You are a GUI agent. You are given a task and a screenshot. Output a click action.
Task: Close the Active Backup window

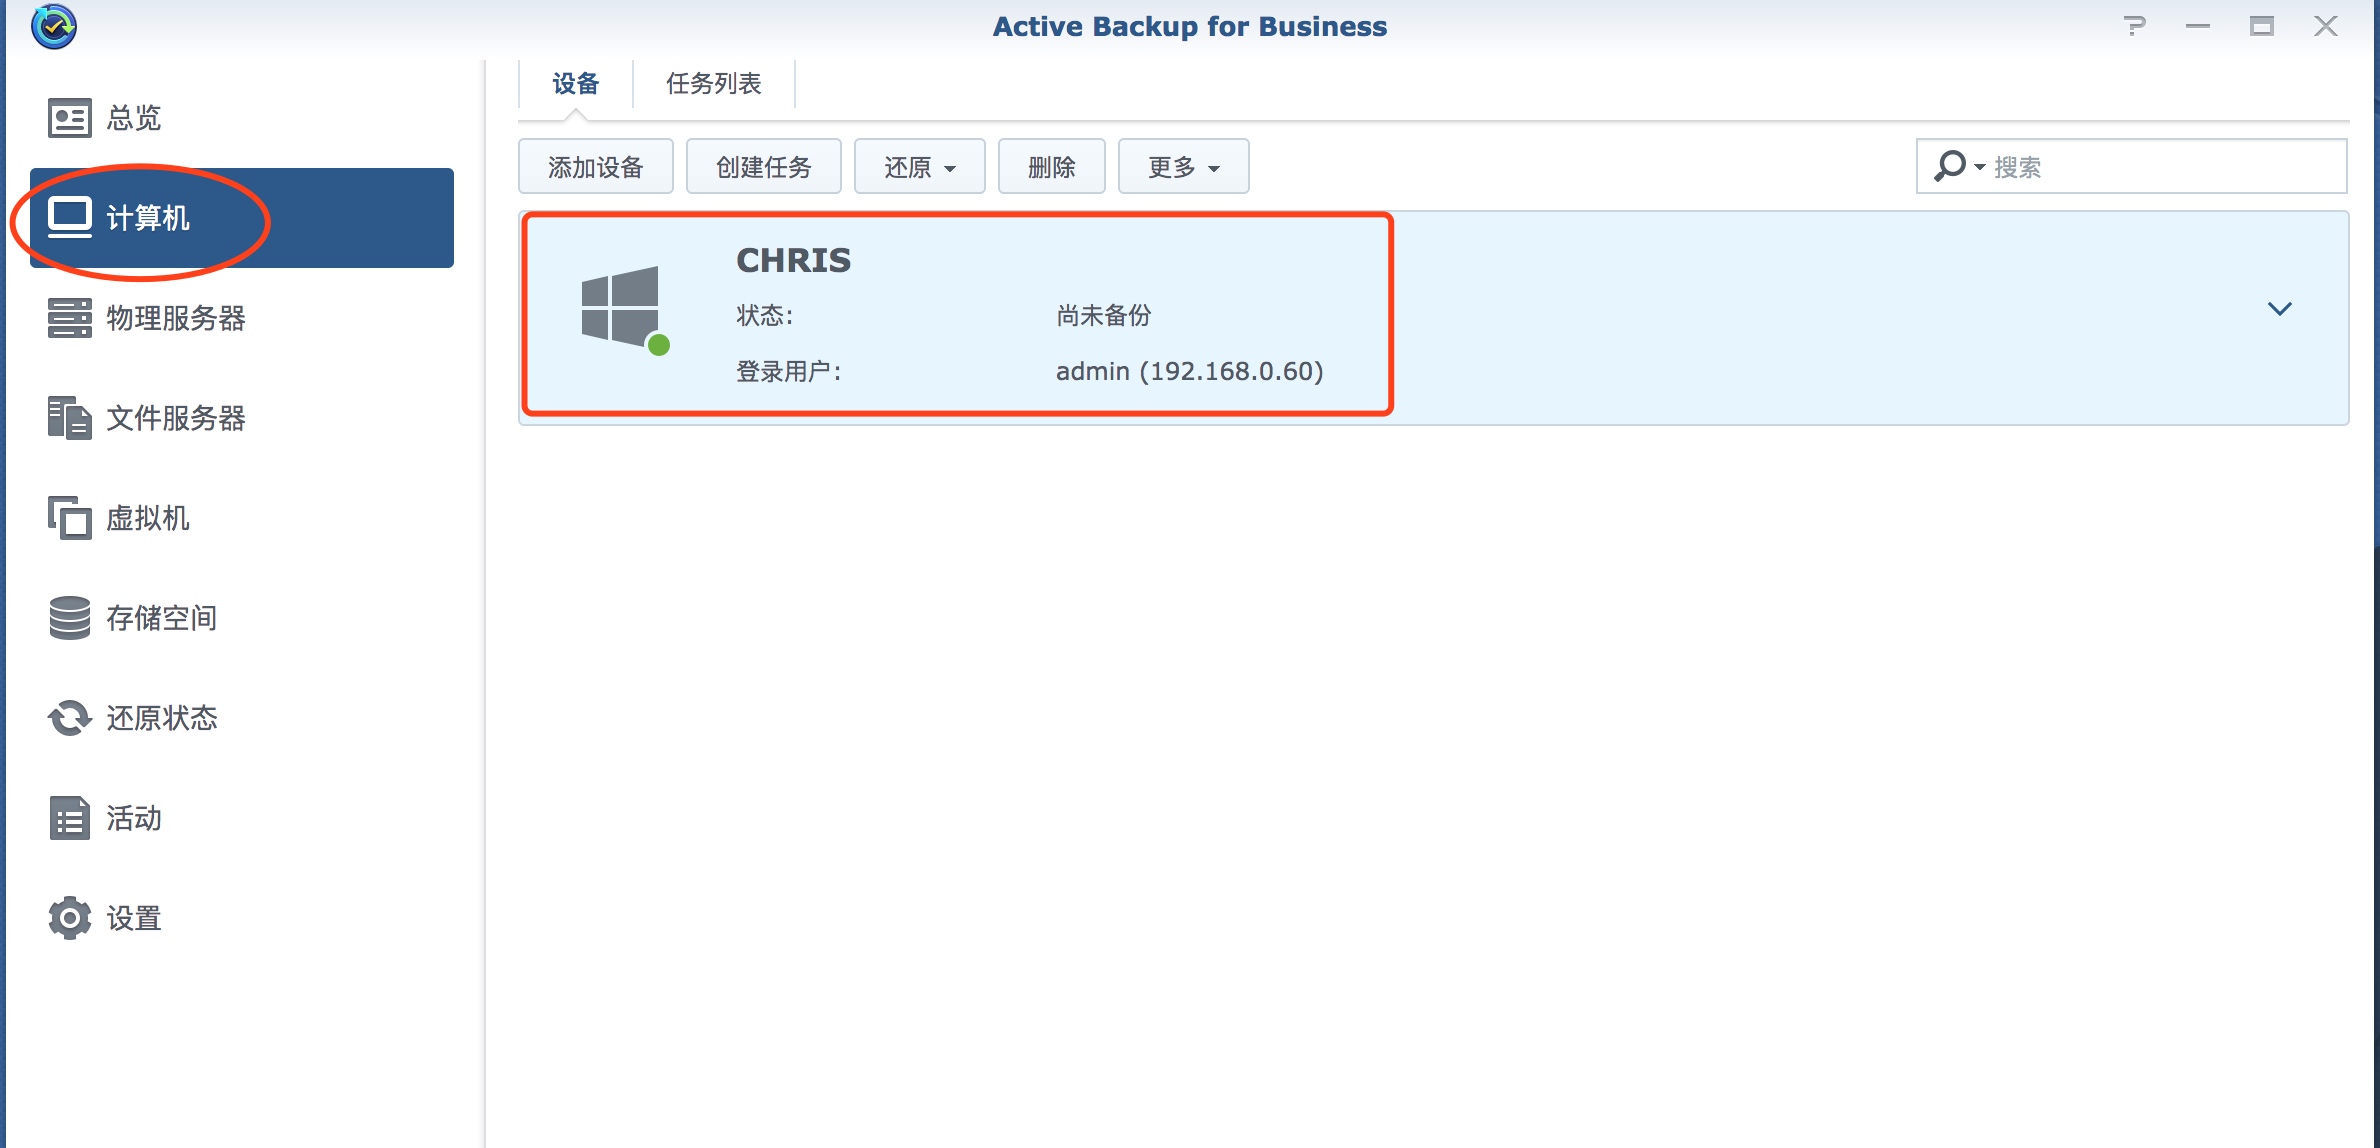2326,26
